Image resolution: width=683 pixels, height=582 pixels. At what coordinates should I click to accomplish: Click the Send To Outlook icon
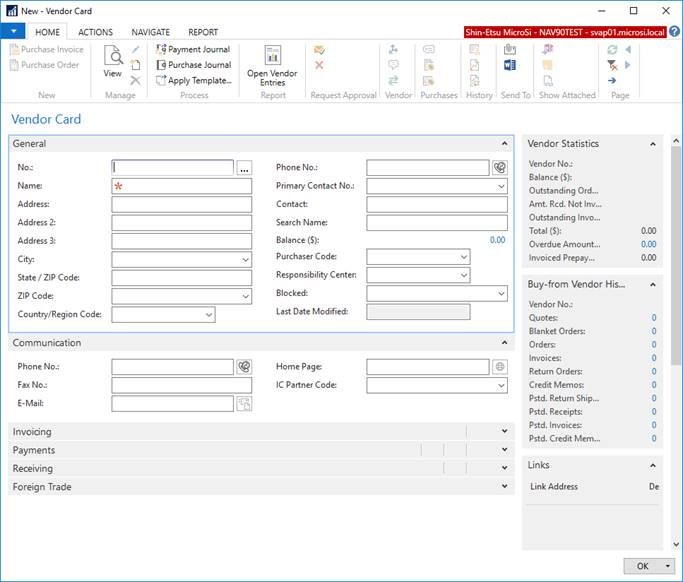[x=510, y=49]
